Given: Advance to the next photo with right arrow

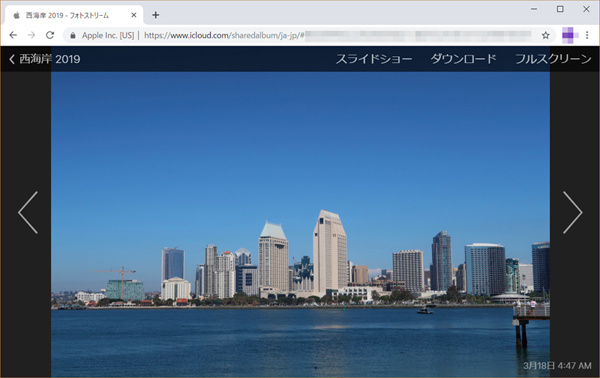Looking at the screenshot, I should 572,213.
